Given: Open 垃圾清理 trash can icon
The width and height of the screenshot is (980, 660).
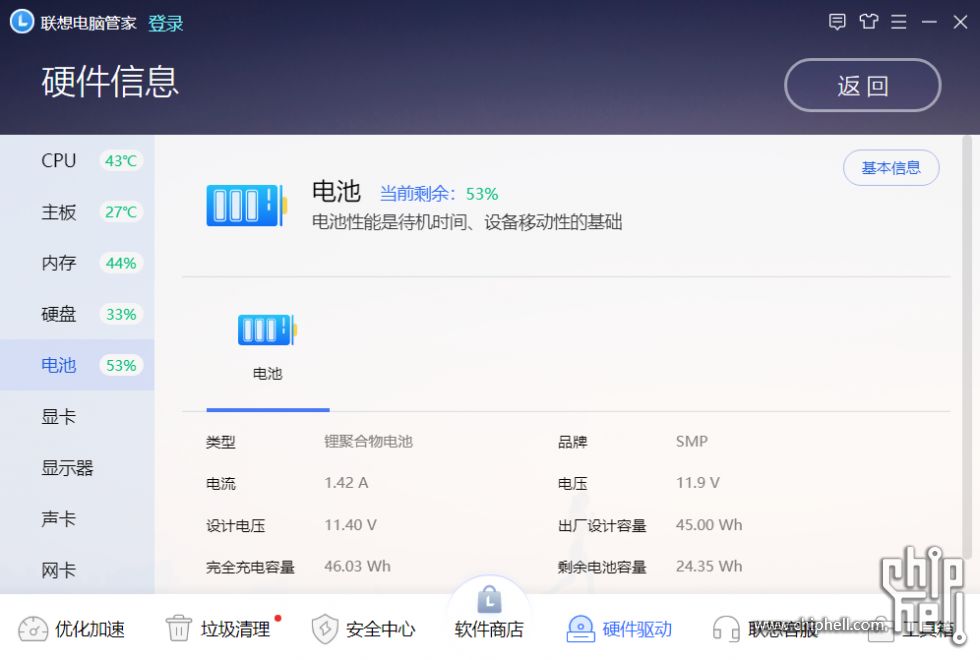Looking at the screenshot, I should pyautogui.click(x=178, y=628).
